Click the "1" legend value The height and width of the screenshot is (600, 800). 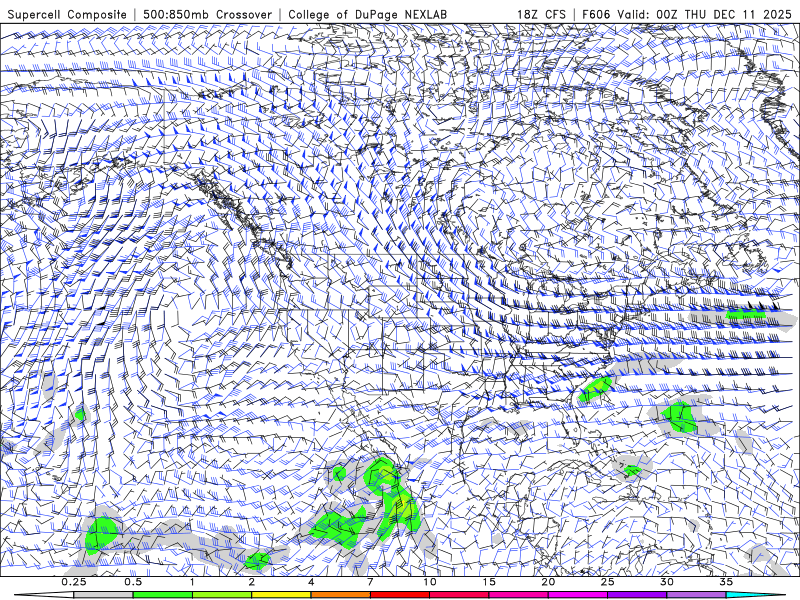pos(192,582)
